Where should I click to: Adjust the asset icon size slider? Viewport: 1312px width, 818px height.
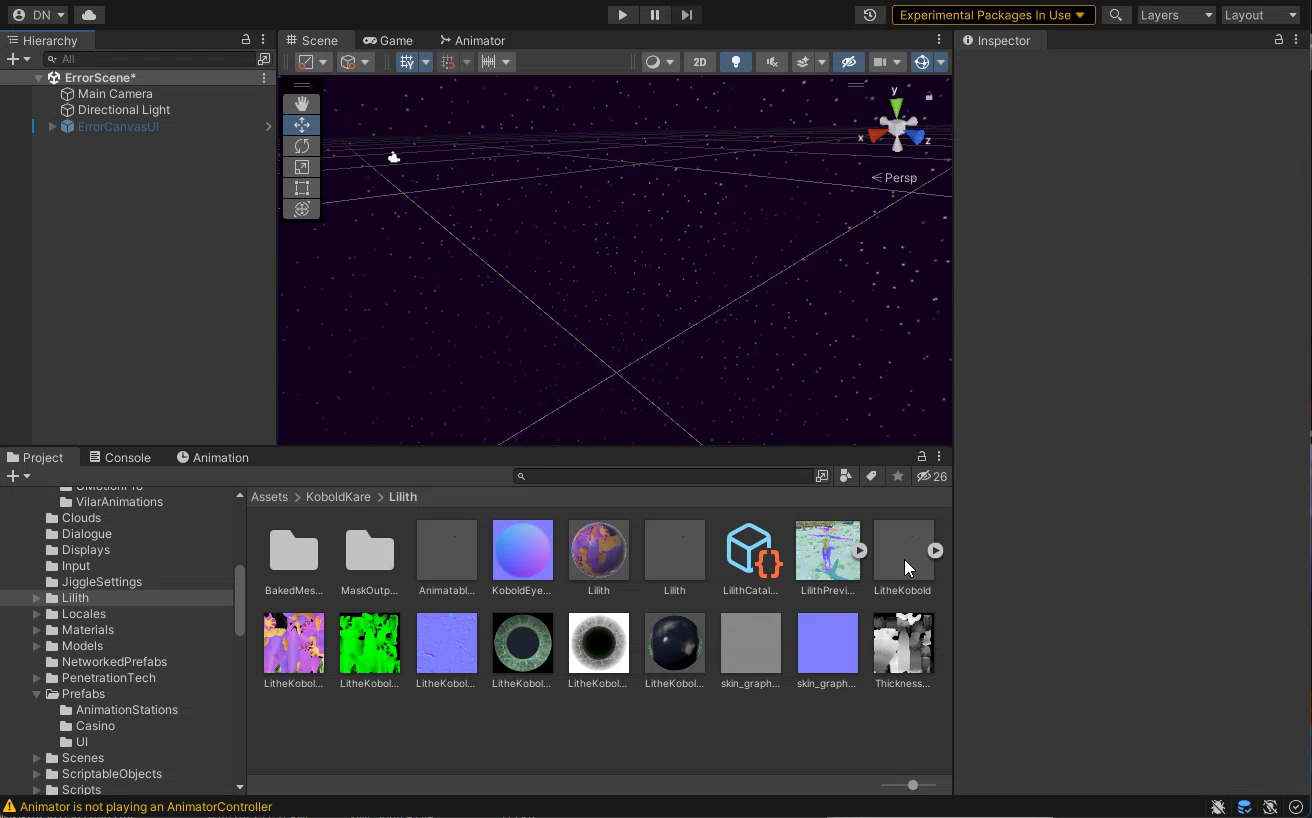click(x=912, y=785)
